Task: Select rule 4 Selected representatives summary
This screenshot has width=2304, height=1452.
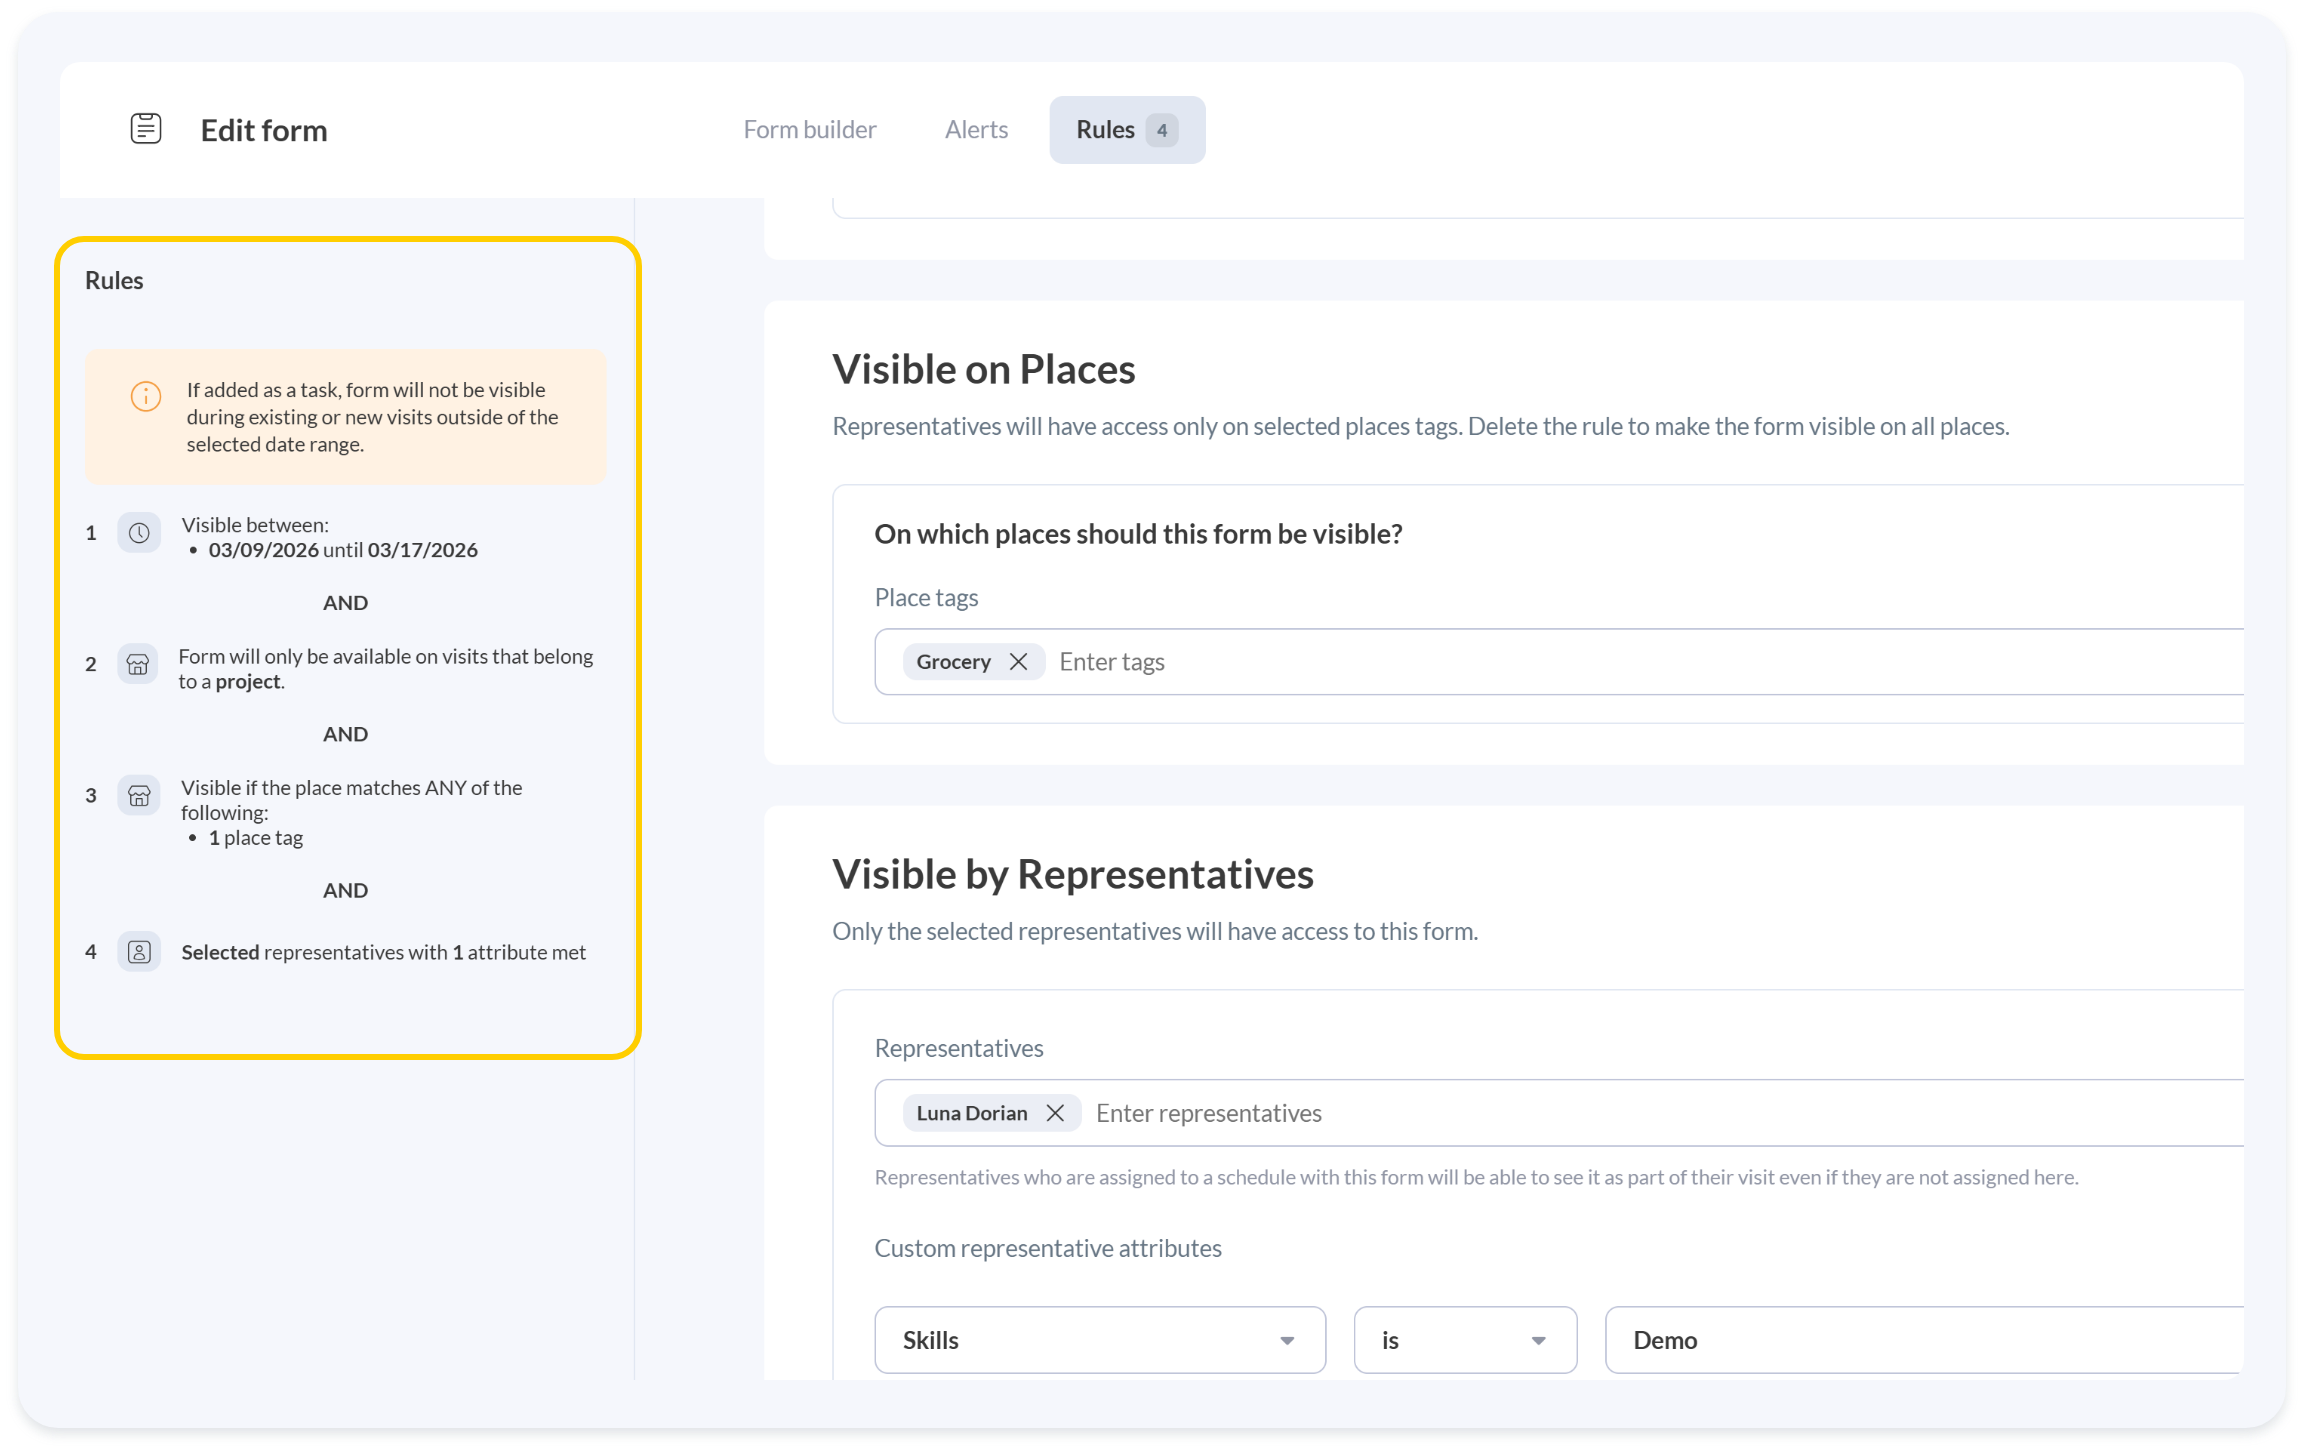Action: pos(383,953)
